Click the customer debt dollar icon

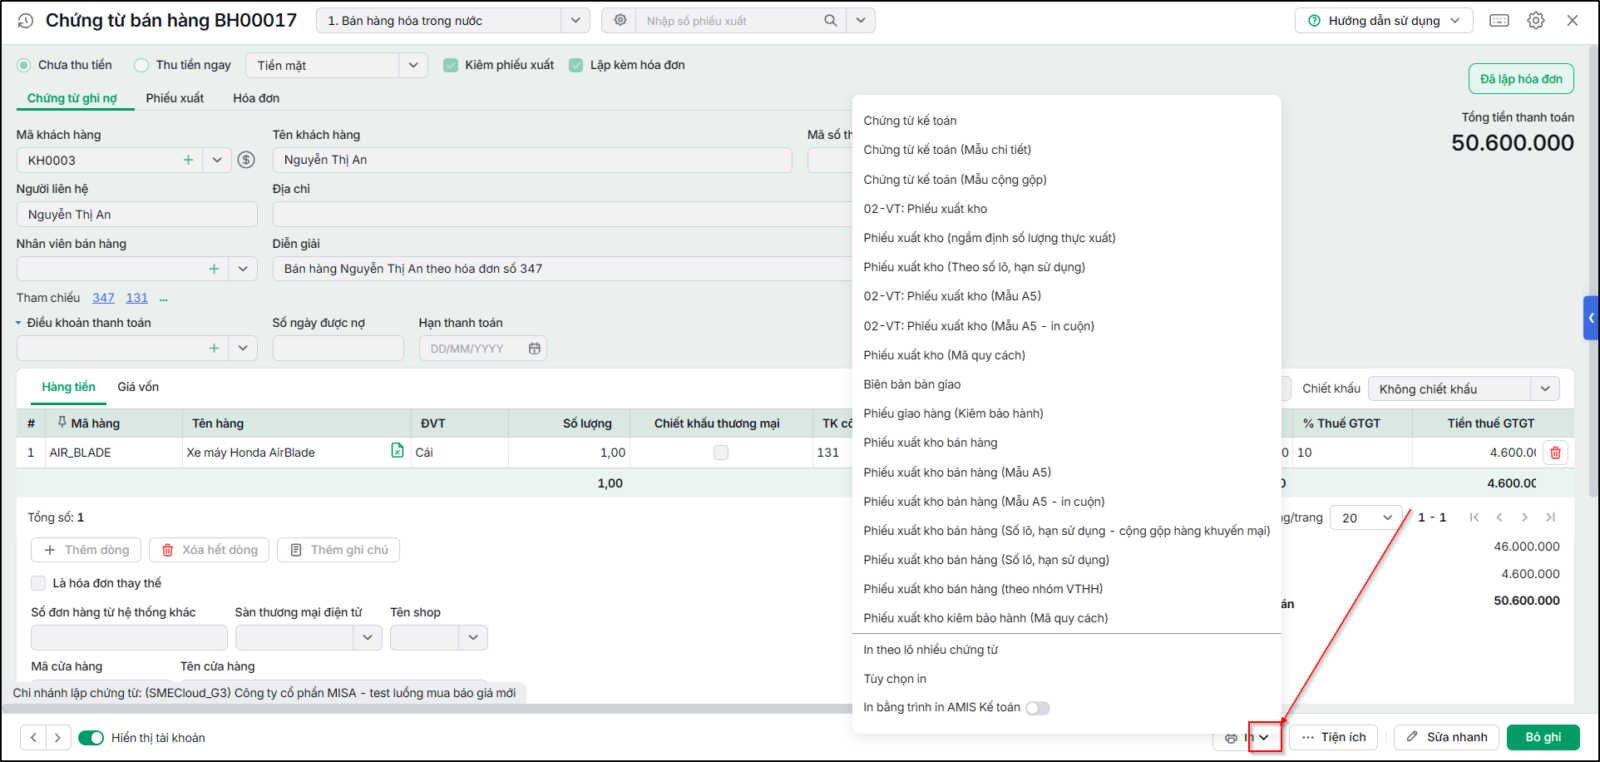[x=247, y=160]
